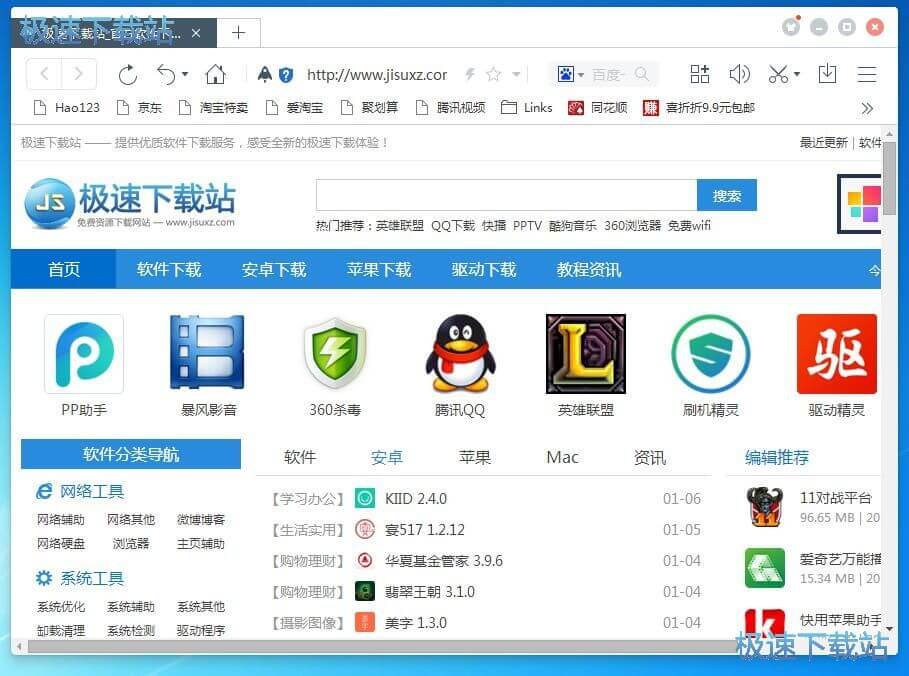This screenshot has height=676, width=909.
Task: Go back with the browser back arrow
Action: [x=44, y=74]
